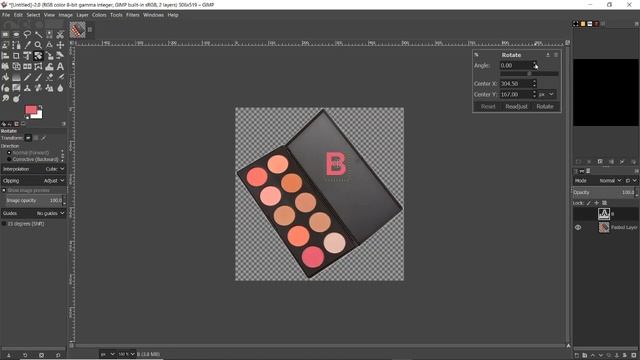Click Readjust in Rotate dialog
The height and width of the screenshot is (360, 640).
516,107
